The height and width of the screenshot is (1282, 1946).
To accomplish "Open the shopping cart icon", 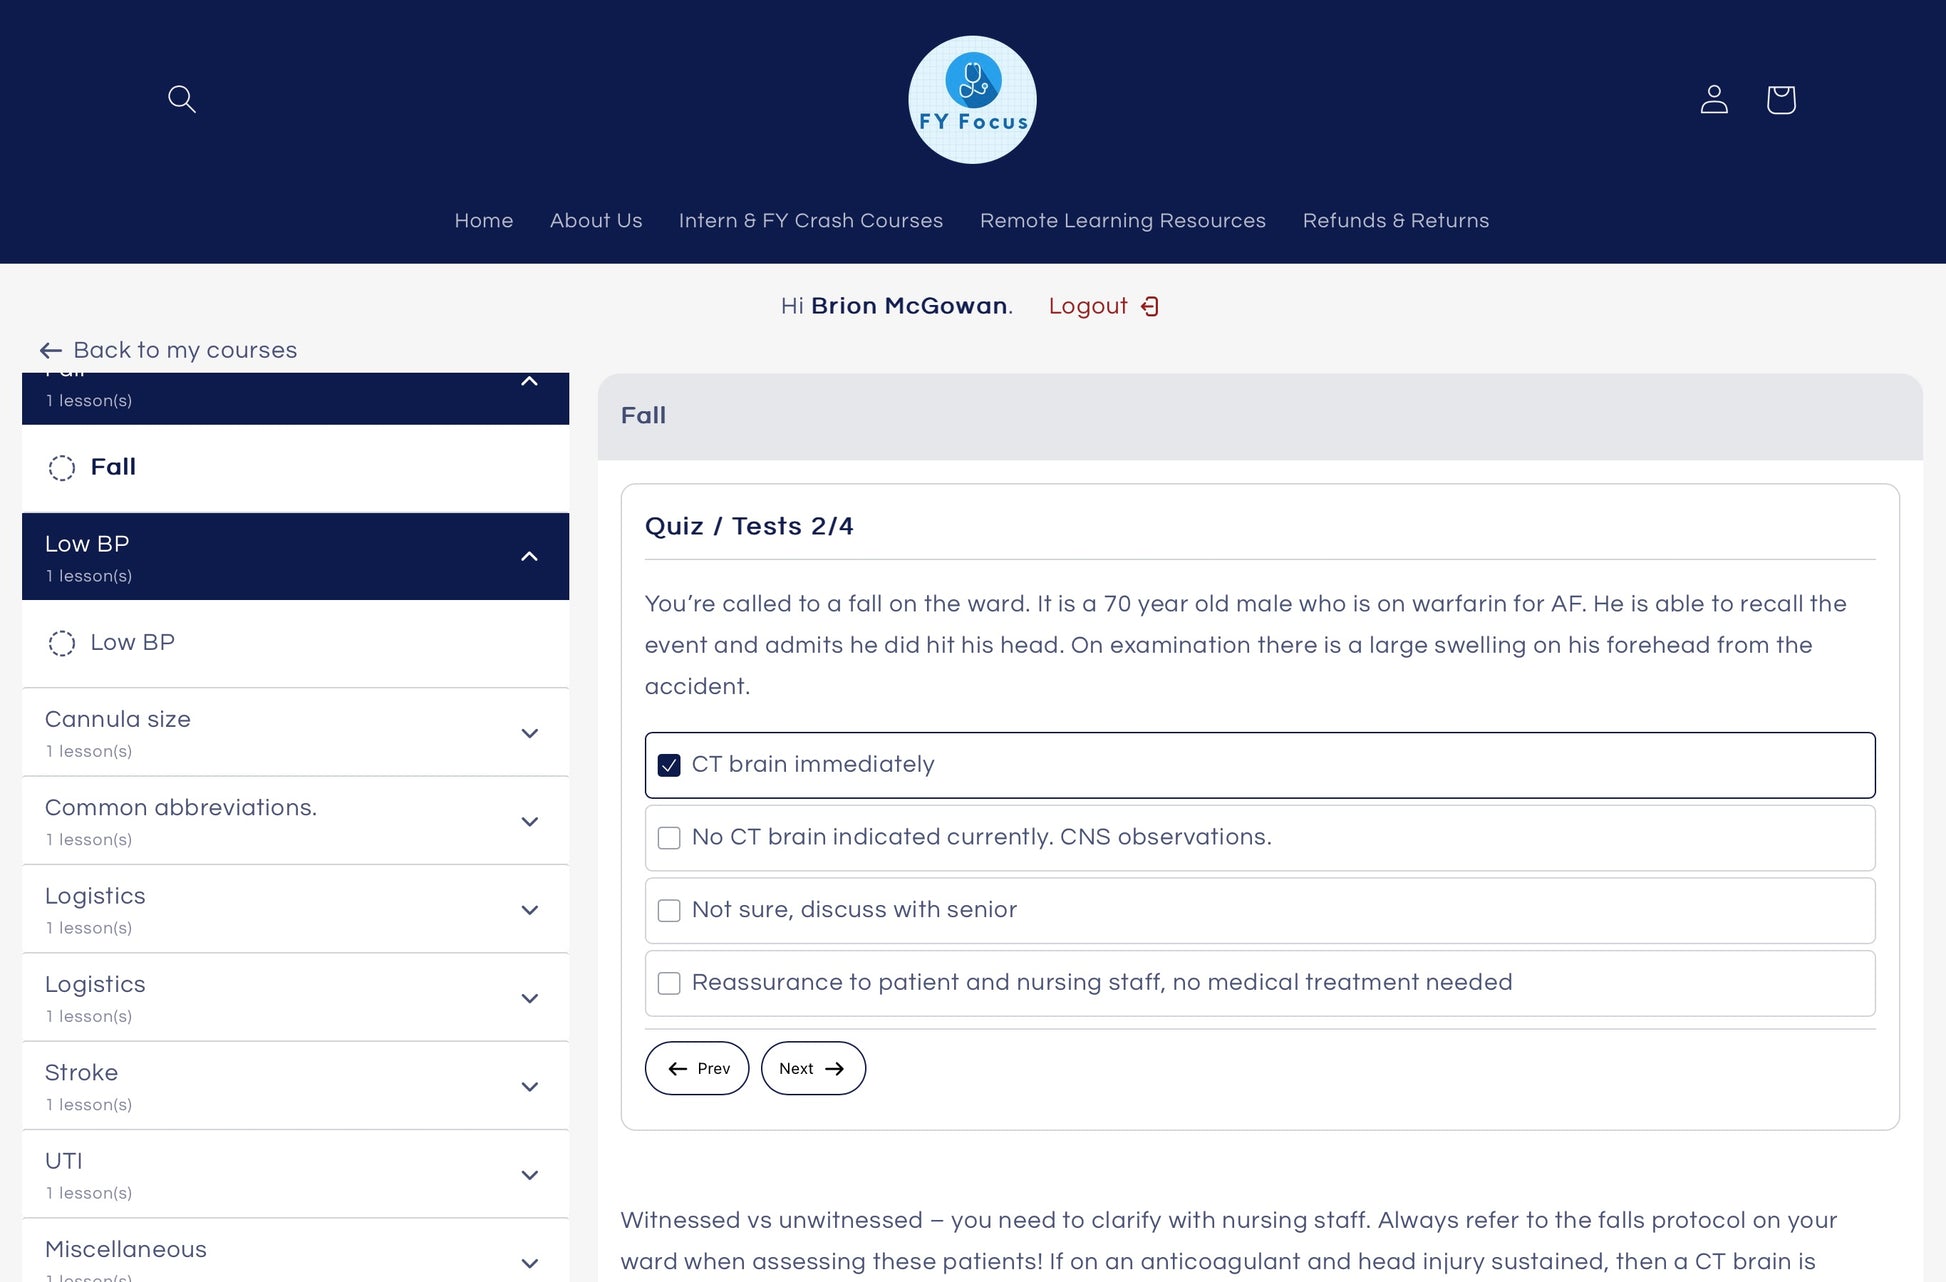I will click(1781, 99).
